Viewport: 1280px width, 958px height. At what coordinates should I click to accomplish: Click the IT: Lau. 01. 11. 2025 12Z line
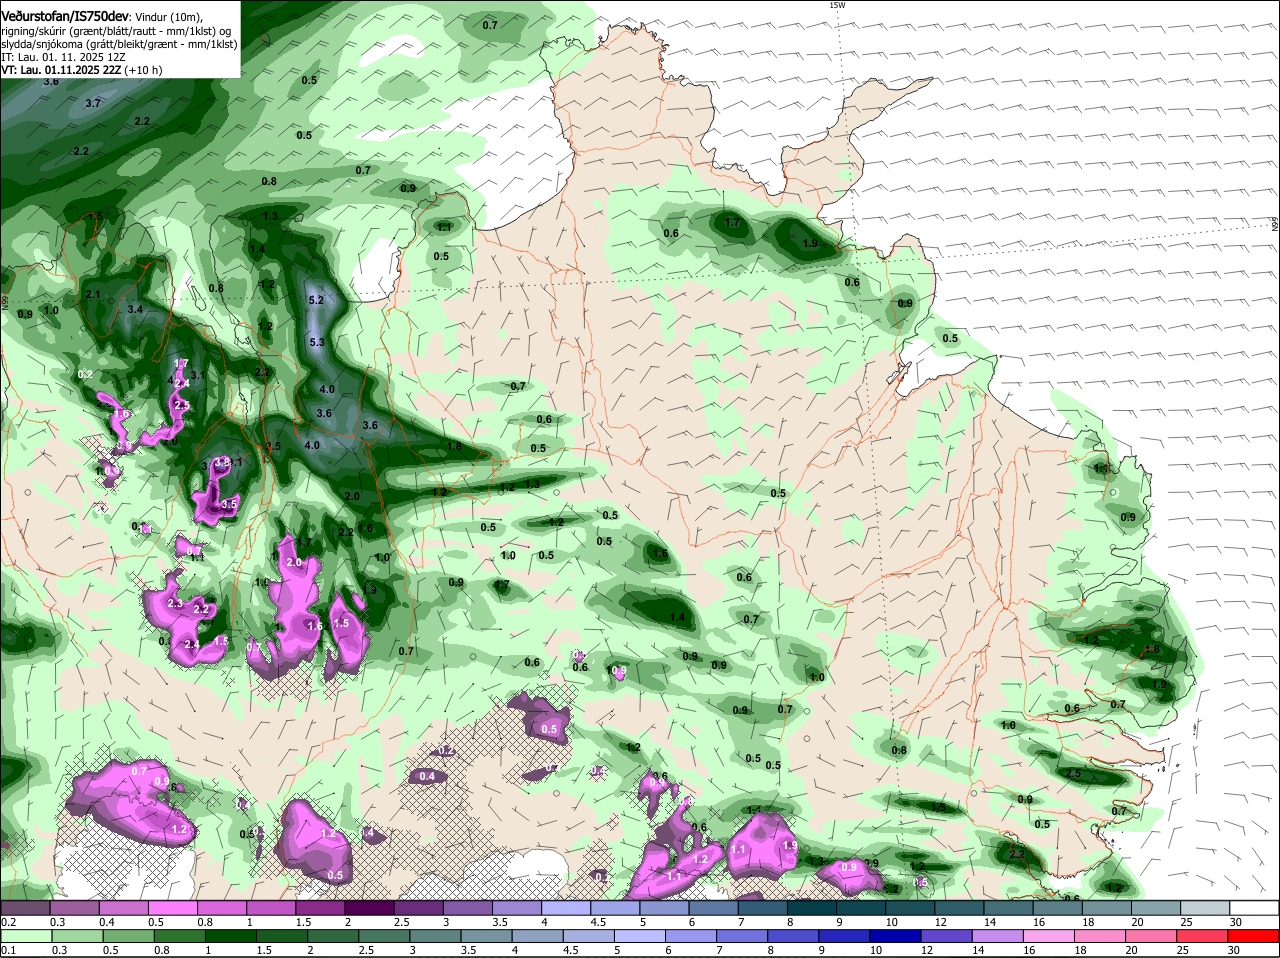click(x=63, y=57)
